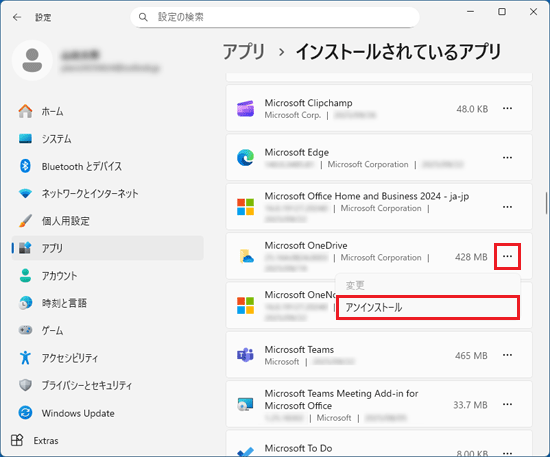The image size is (550, 457).
Task: Click the three dots for Microsoft OneDrive
Action: tap(507, 256)
